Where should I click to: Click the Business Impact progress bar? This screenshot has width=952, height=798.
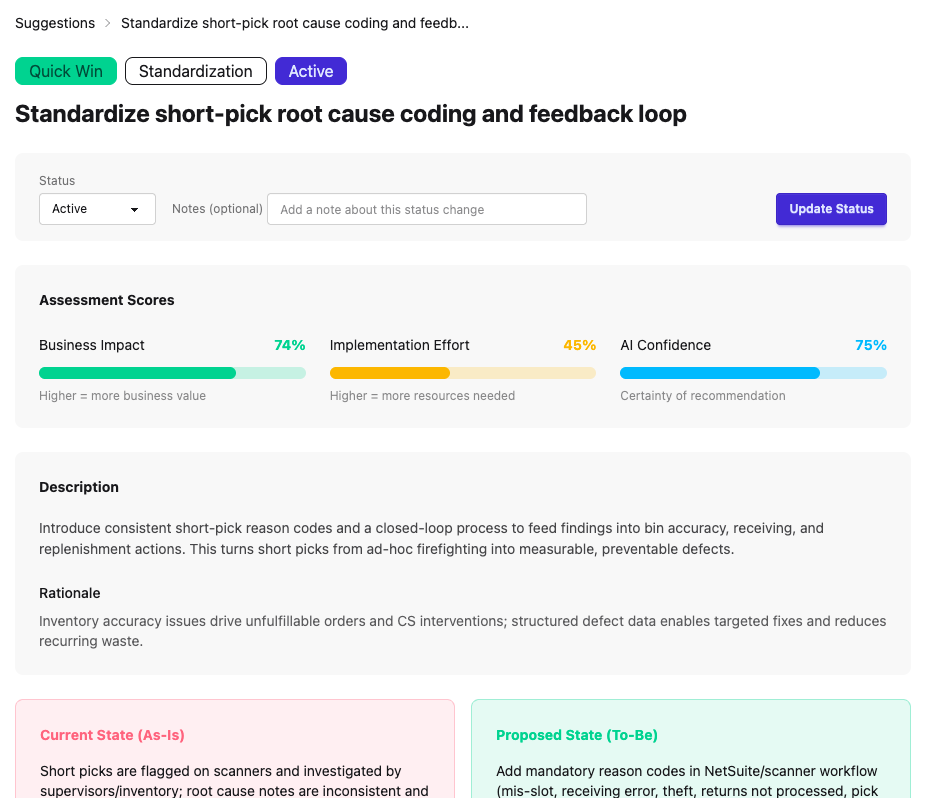click(x=172, y=372)
